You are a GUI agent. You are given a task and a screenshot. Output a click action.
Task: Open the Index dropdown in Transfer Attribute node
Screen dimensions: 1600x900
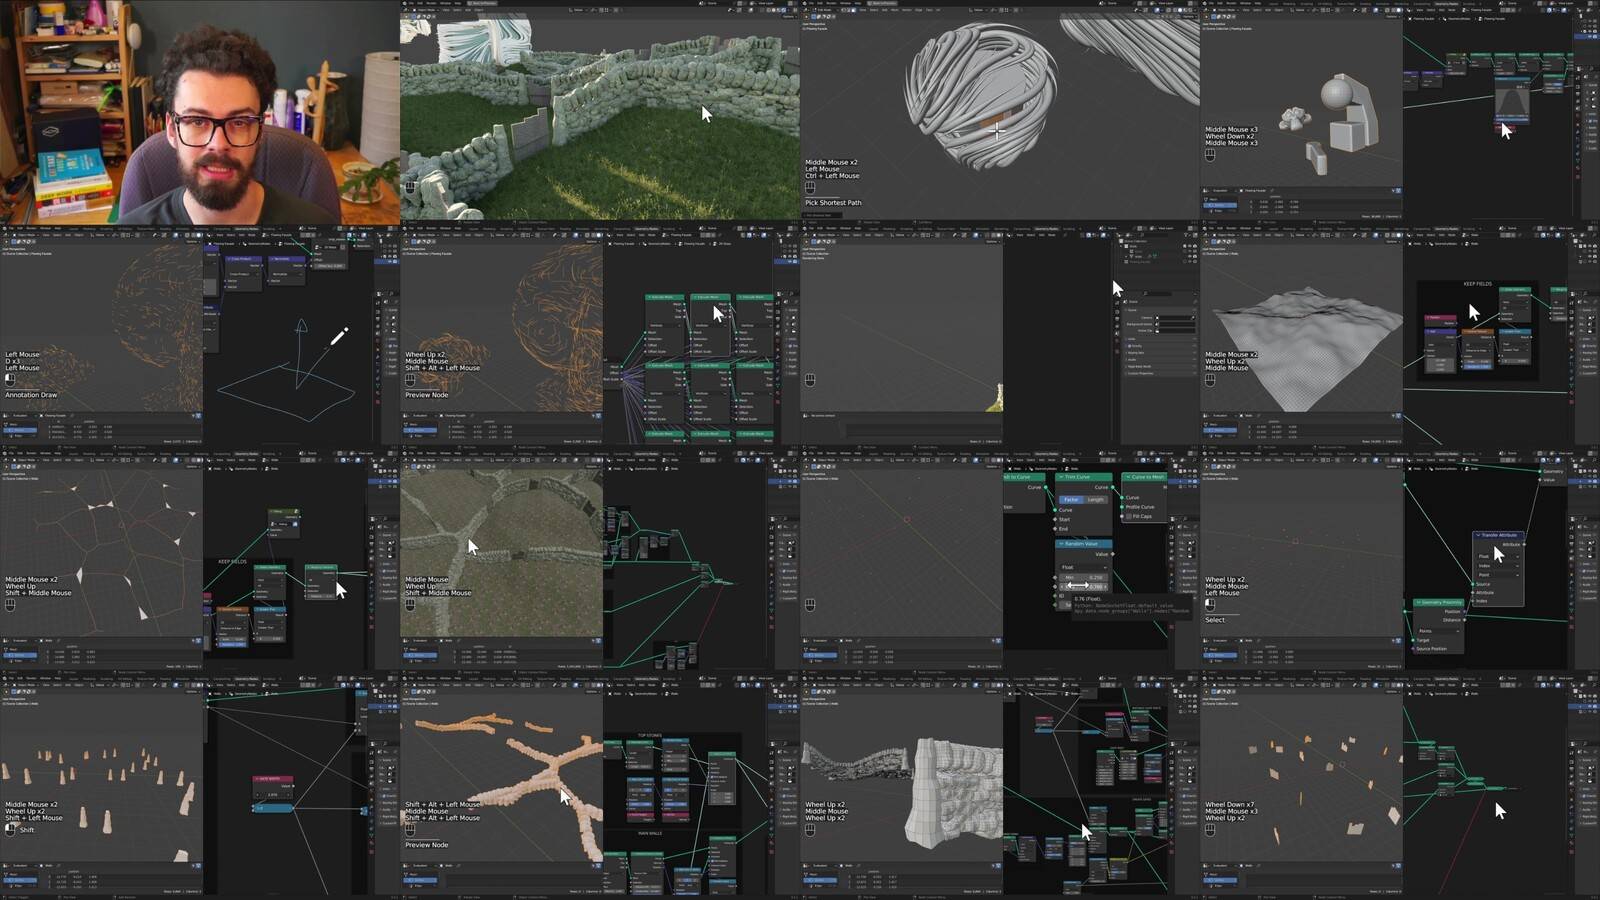tap(1498, 566)
